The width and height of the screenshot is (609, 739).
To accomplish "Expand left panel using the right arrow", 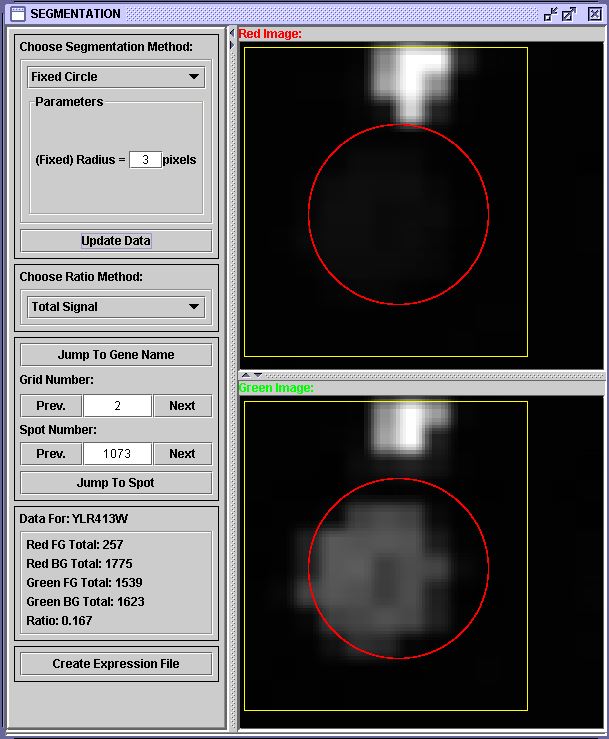I will tap(231, 45).
